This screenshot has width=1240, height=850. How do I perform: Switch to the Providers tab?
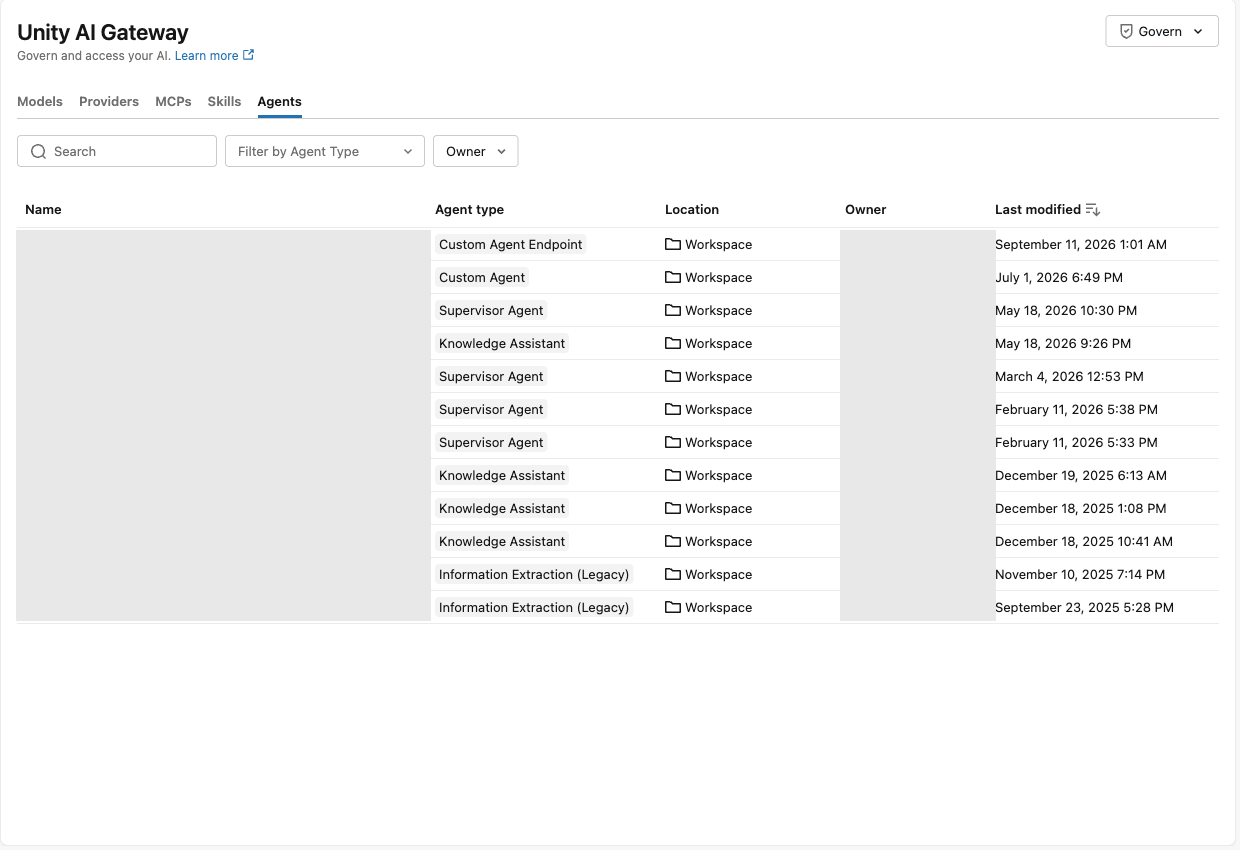[109, 101]
